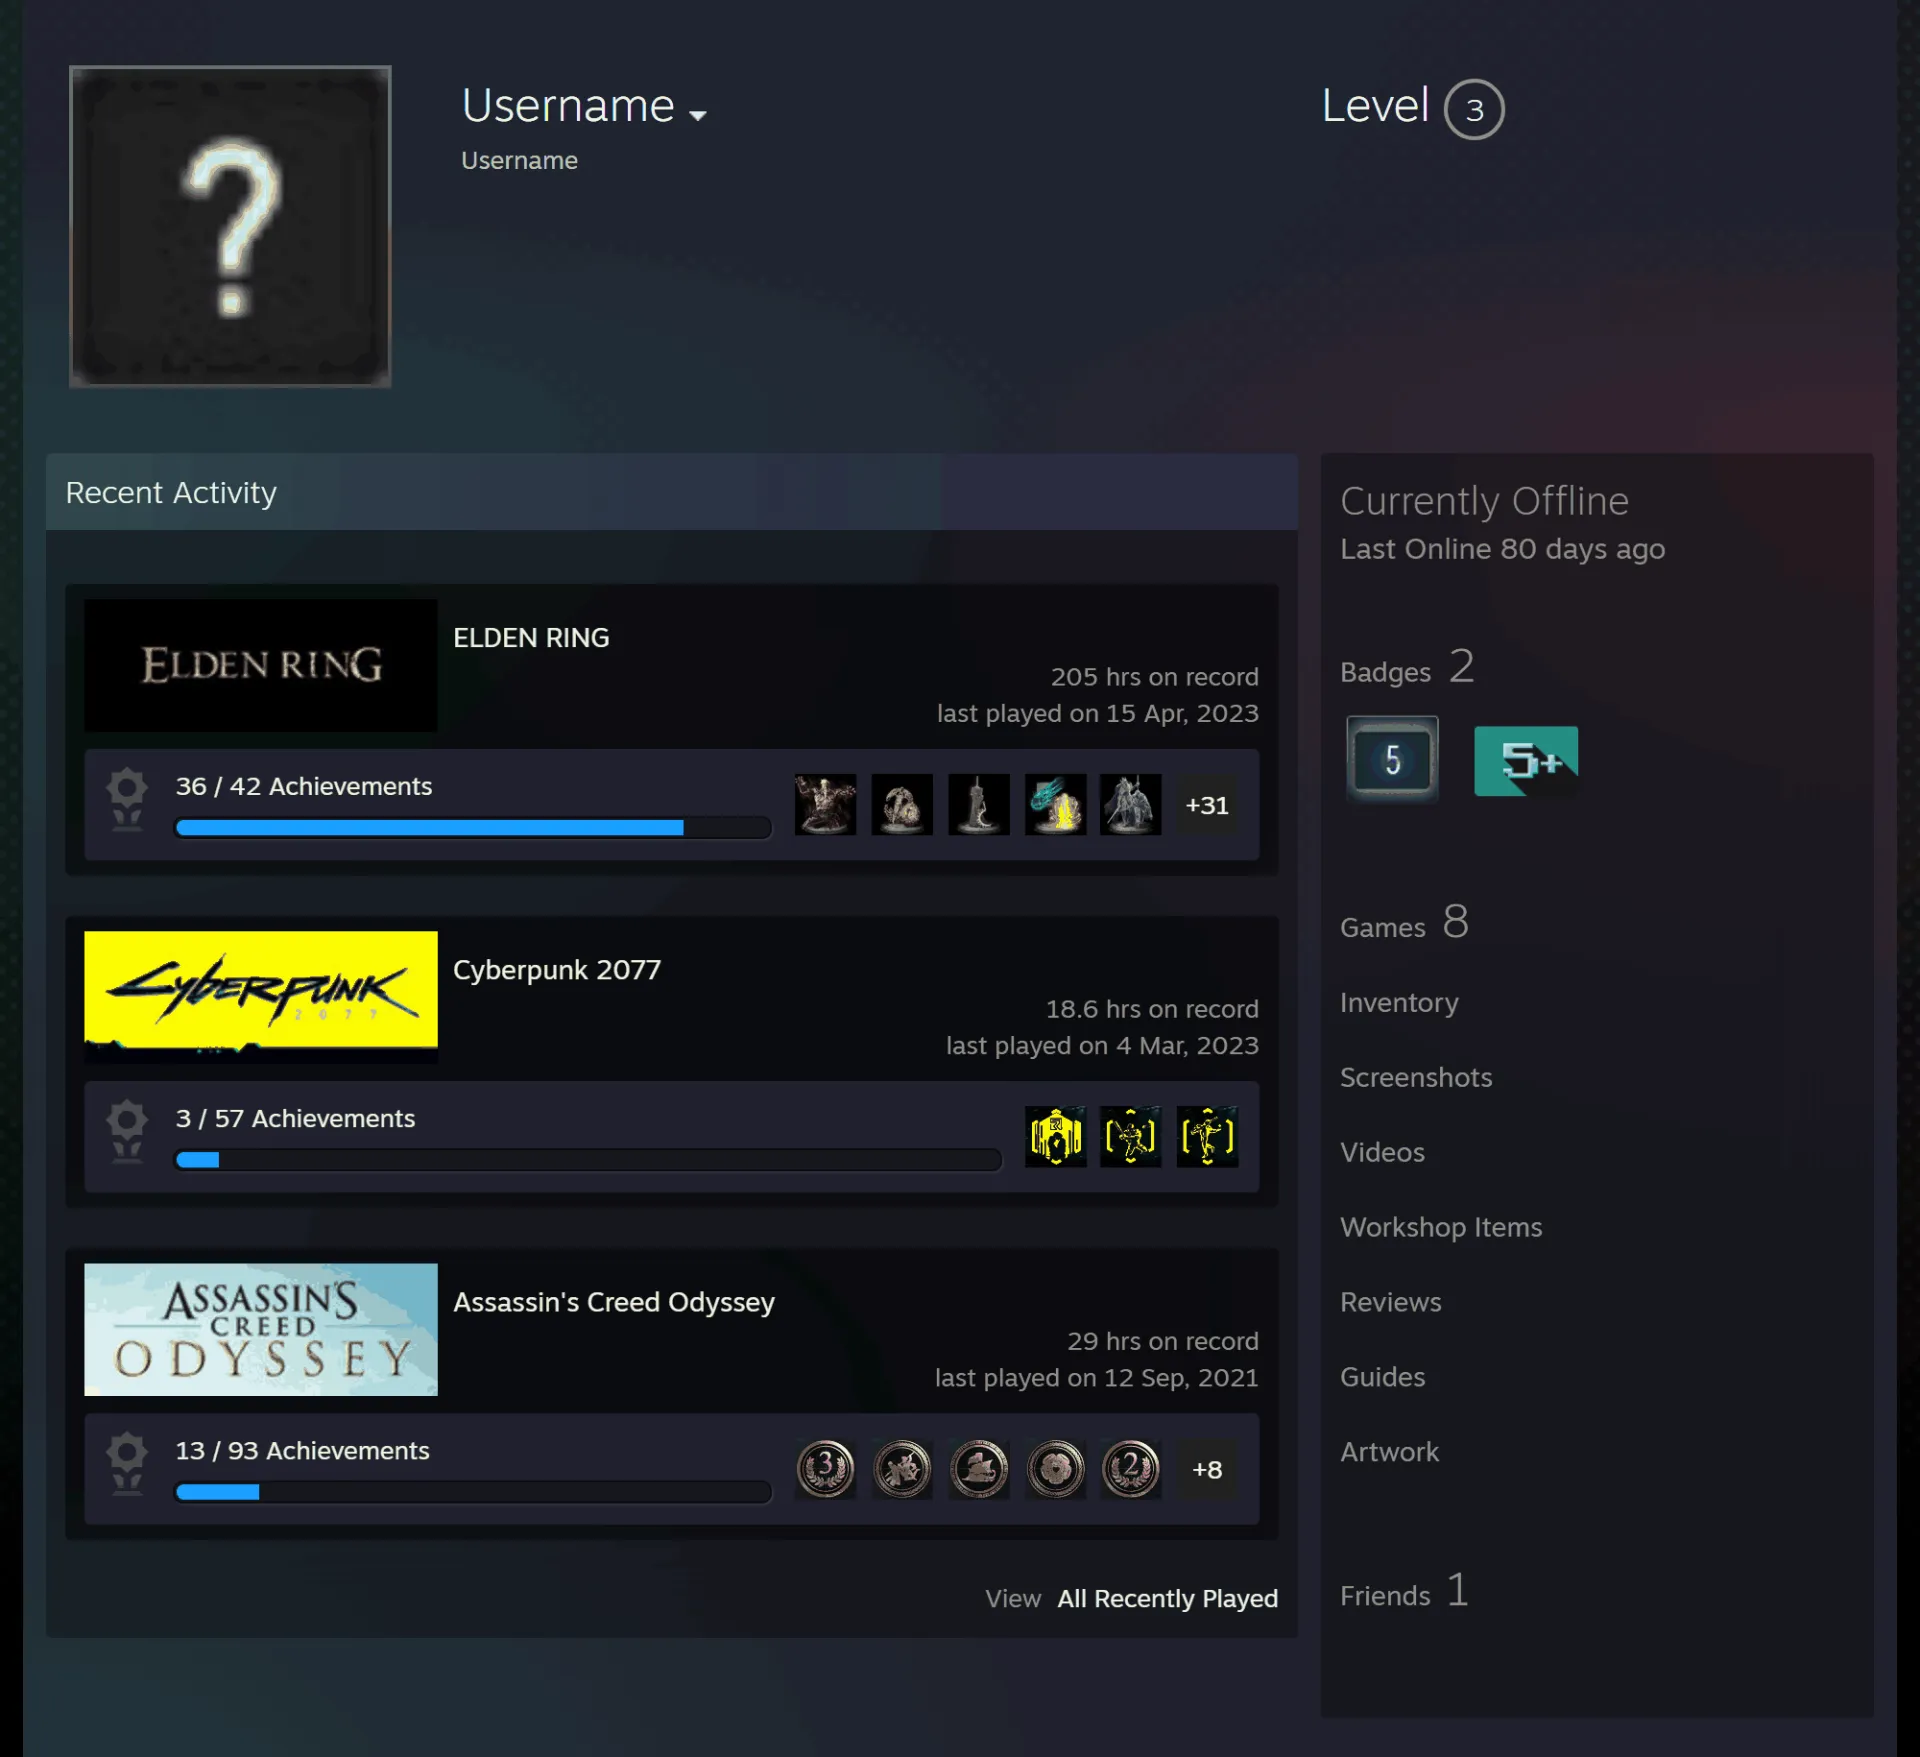Viewport: 1920px width, 1757px height.
Task: Click the Cyberpunk achievement progress bar
Action: tap(588, 1159)
